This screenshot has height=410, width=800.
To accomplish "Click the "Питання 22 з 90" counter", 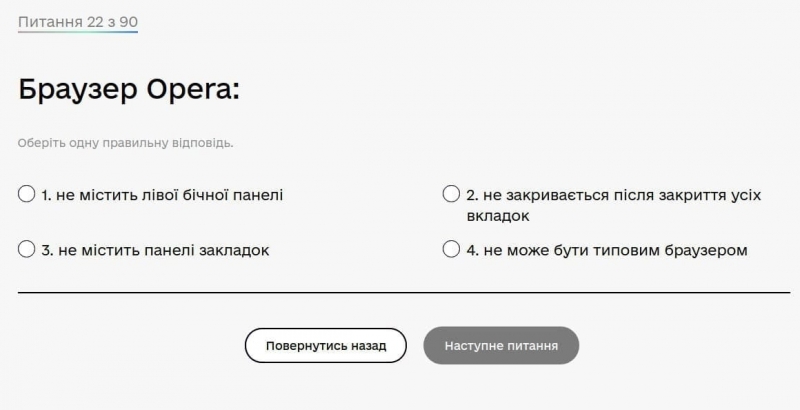I will pyautogui.click(x=77, y=21).
